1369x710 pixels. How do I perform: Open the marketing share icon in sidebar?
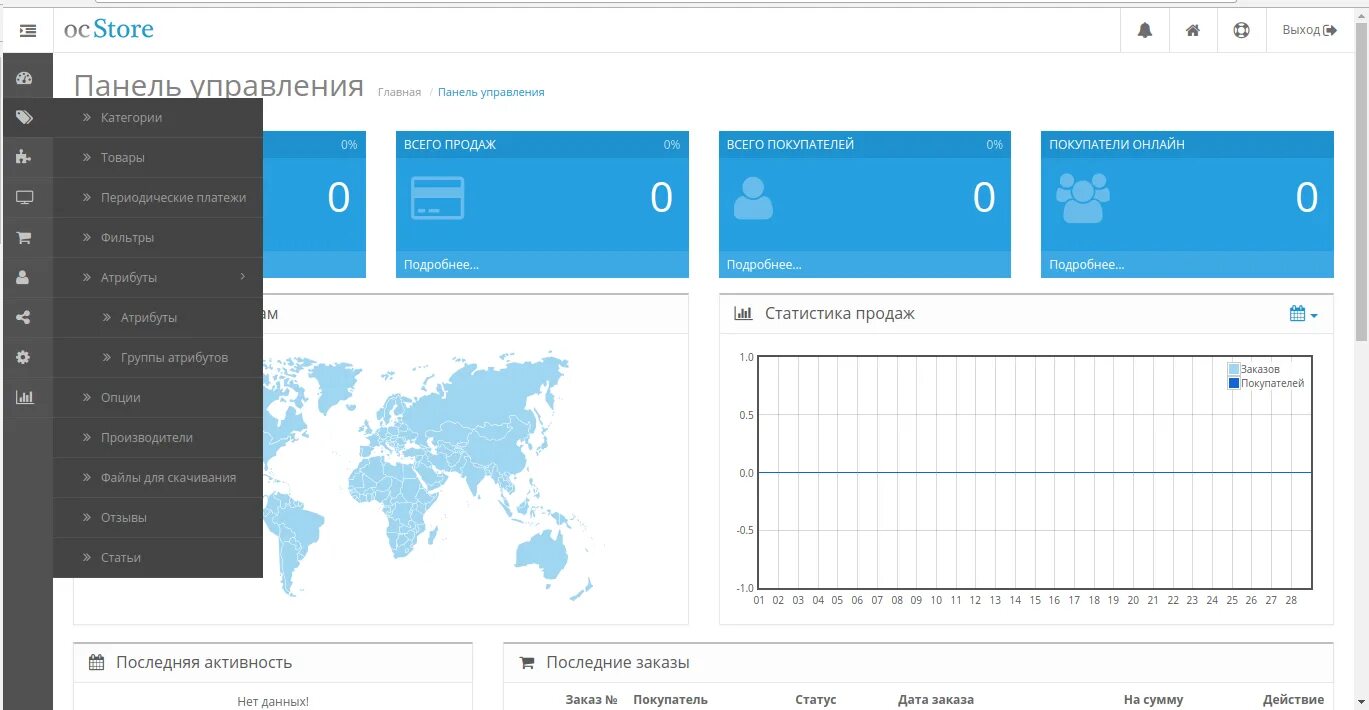(x=23, y=318)
